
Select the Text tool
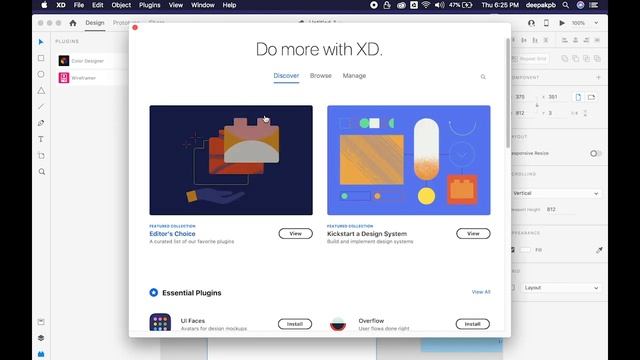41,139
